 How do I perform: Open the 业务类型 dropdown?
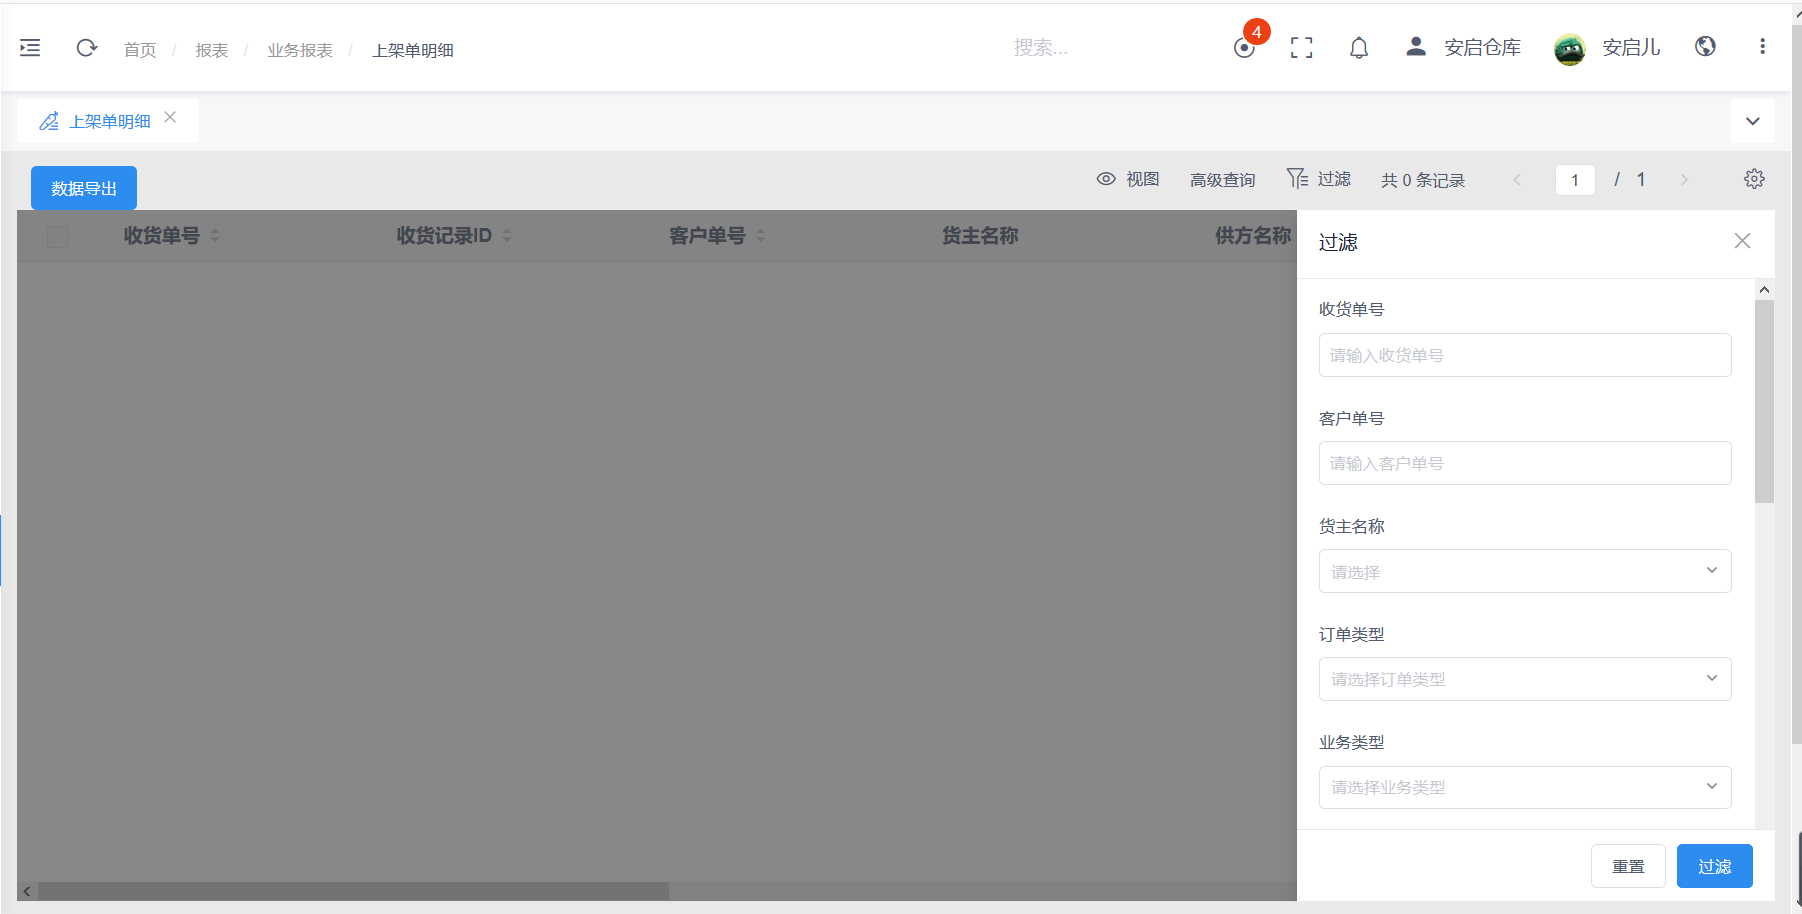coord(1525,787)
